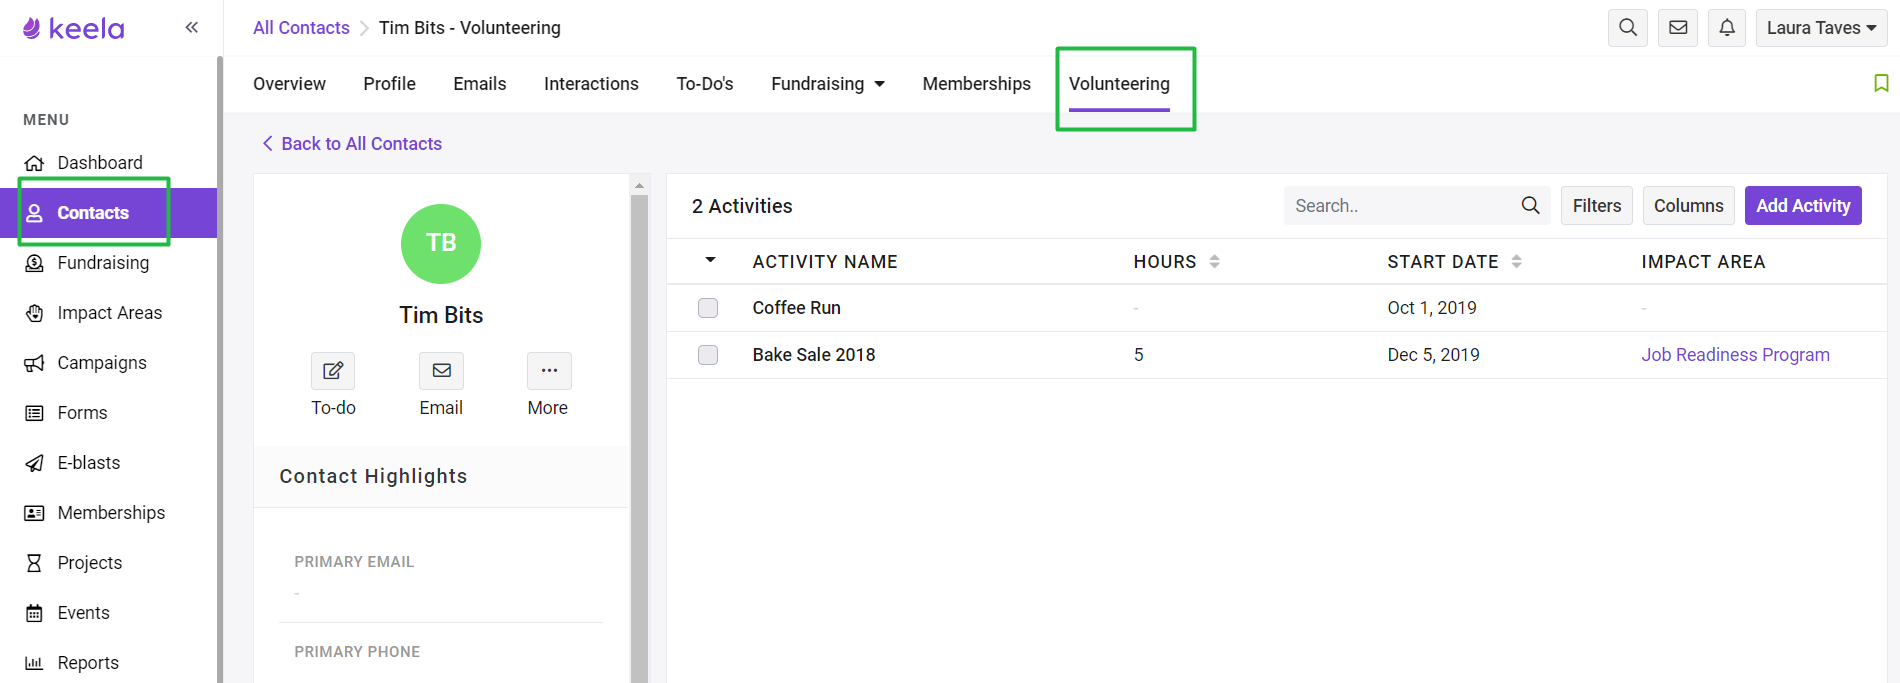Open the mail envelope icon in header
Viewport: 1900px width, 683px height.
pyautogui.click(x=1678, y=28)
